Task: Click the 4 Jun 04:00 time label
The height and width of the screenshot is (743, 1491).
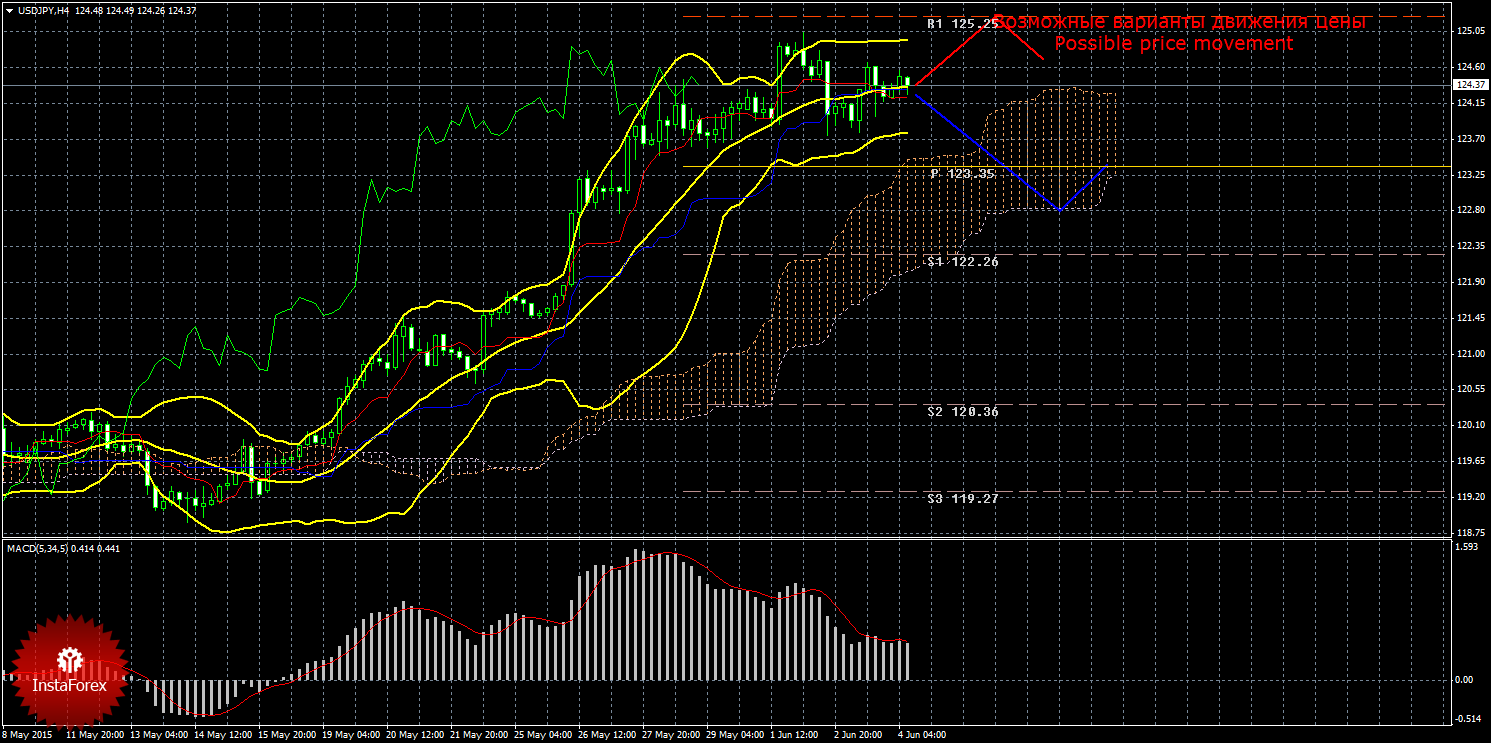Action: (x=923, y=735)
